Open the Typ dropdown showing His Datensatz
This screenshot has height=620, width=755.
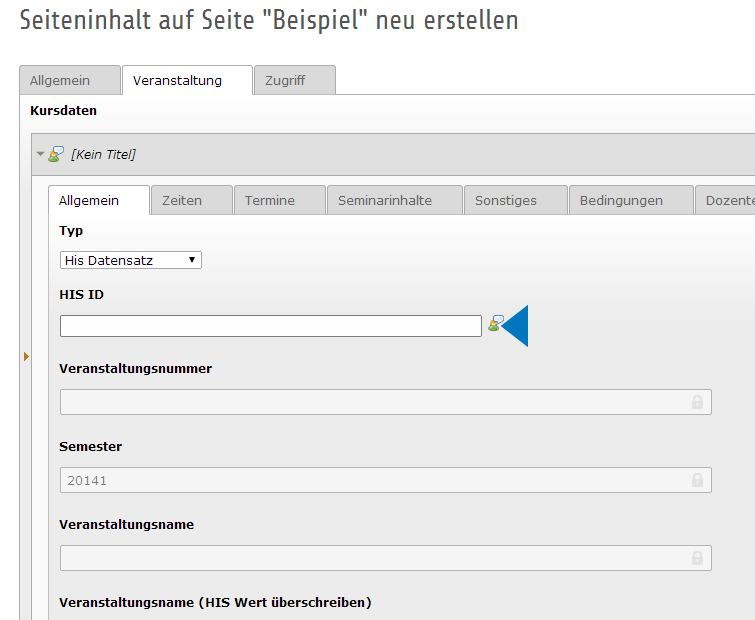click(x=131, y=260)
